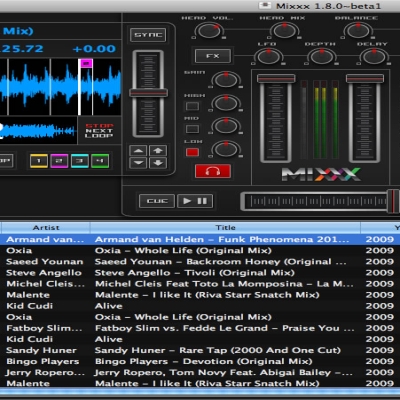Click the Head Mix knob
The height and width of the screenshot is (400, 400).
pos(284,31)
